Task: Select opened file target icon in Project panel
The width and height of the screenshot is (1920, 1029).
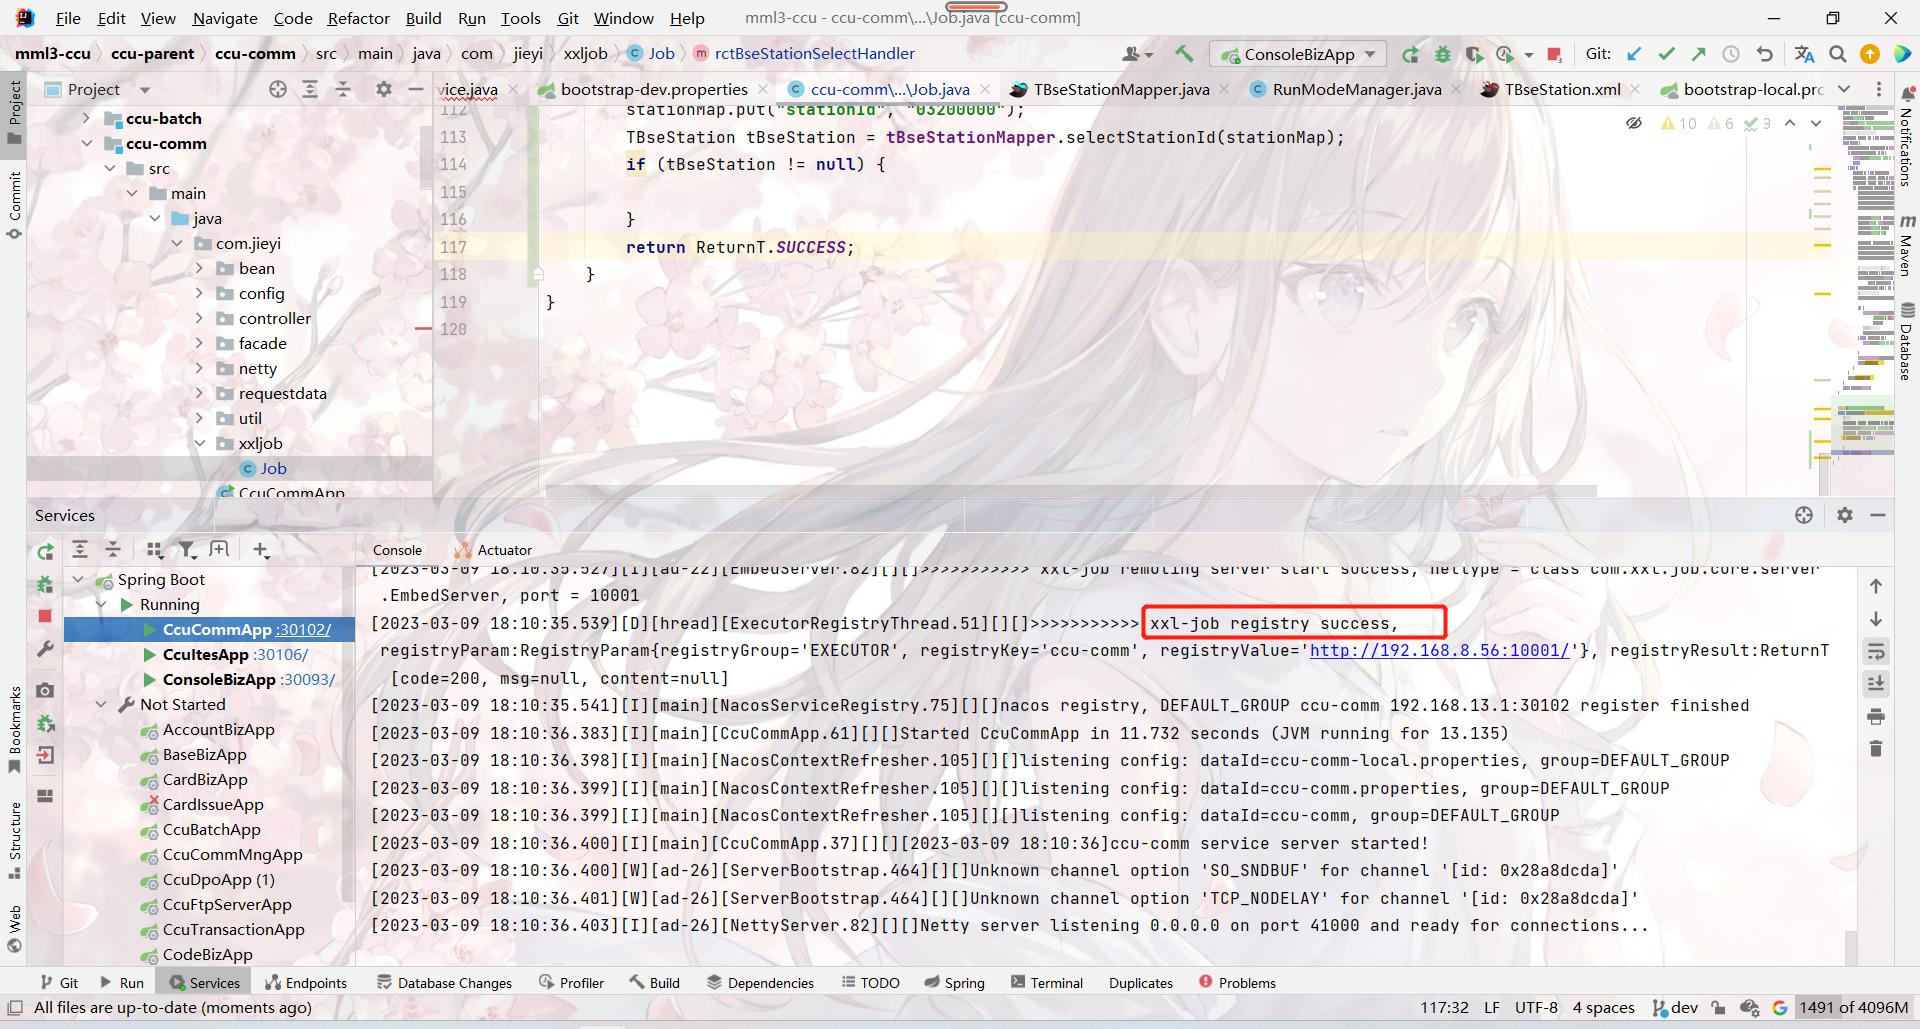Action: (278, 89)
